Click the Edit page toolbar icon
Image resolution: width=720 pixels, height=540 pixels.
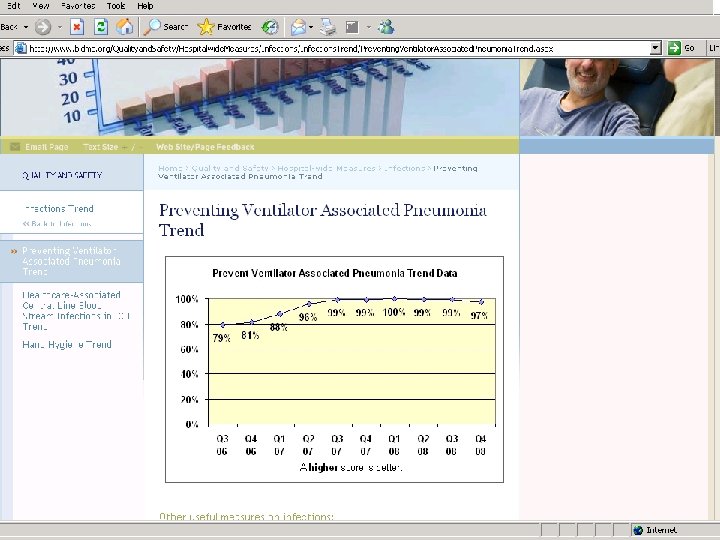pos(352,27)
